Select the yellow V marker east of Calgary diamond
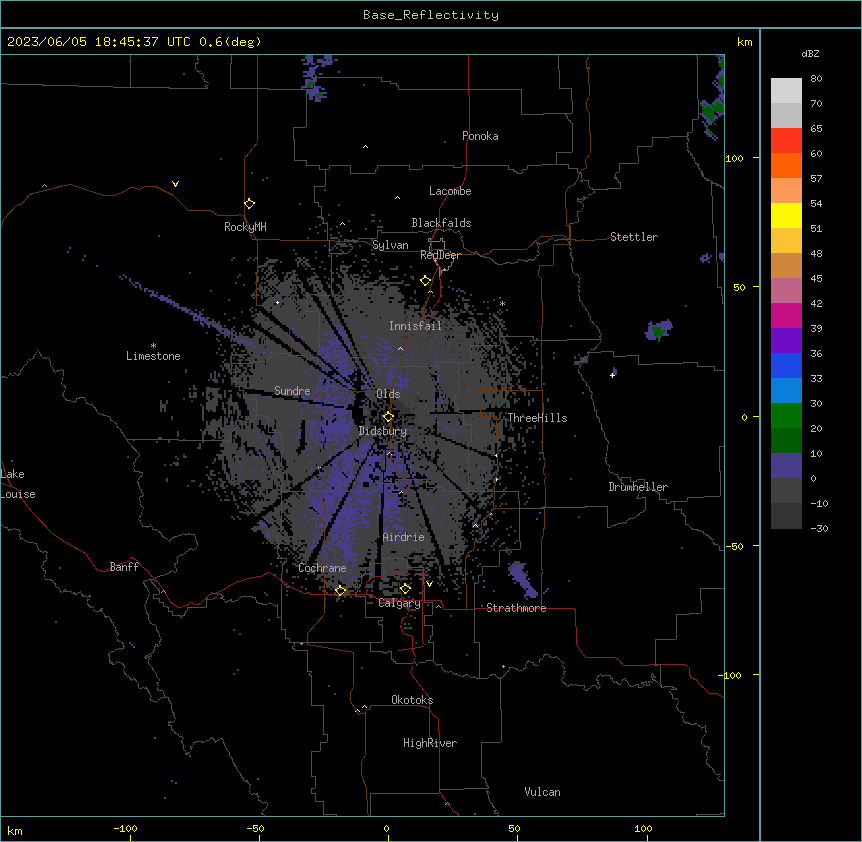The width and height of the screenshot is (862, 842). [x=429, y=584]
